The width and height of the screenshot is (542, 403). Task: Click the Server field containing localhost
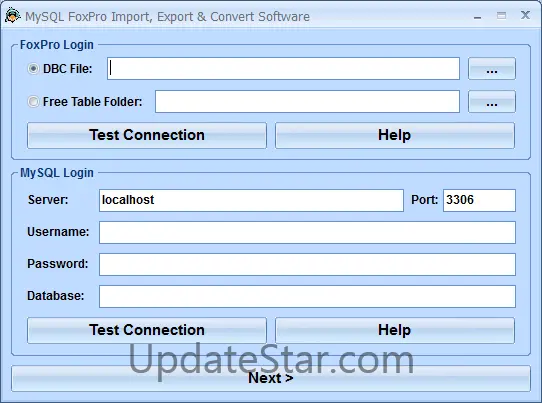tap(251, 200)
